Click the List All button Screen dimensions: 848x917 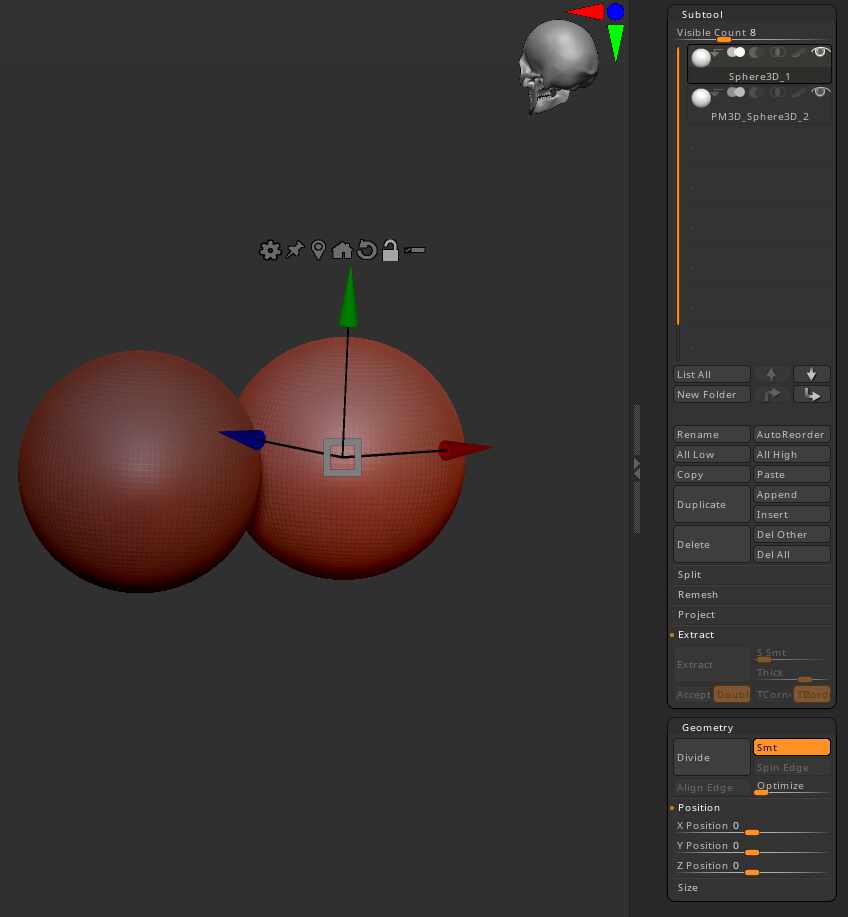click(x=711, y=374)
